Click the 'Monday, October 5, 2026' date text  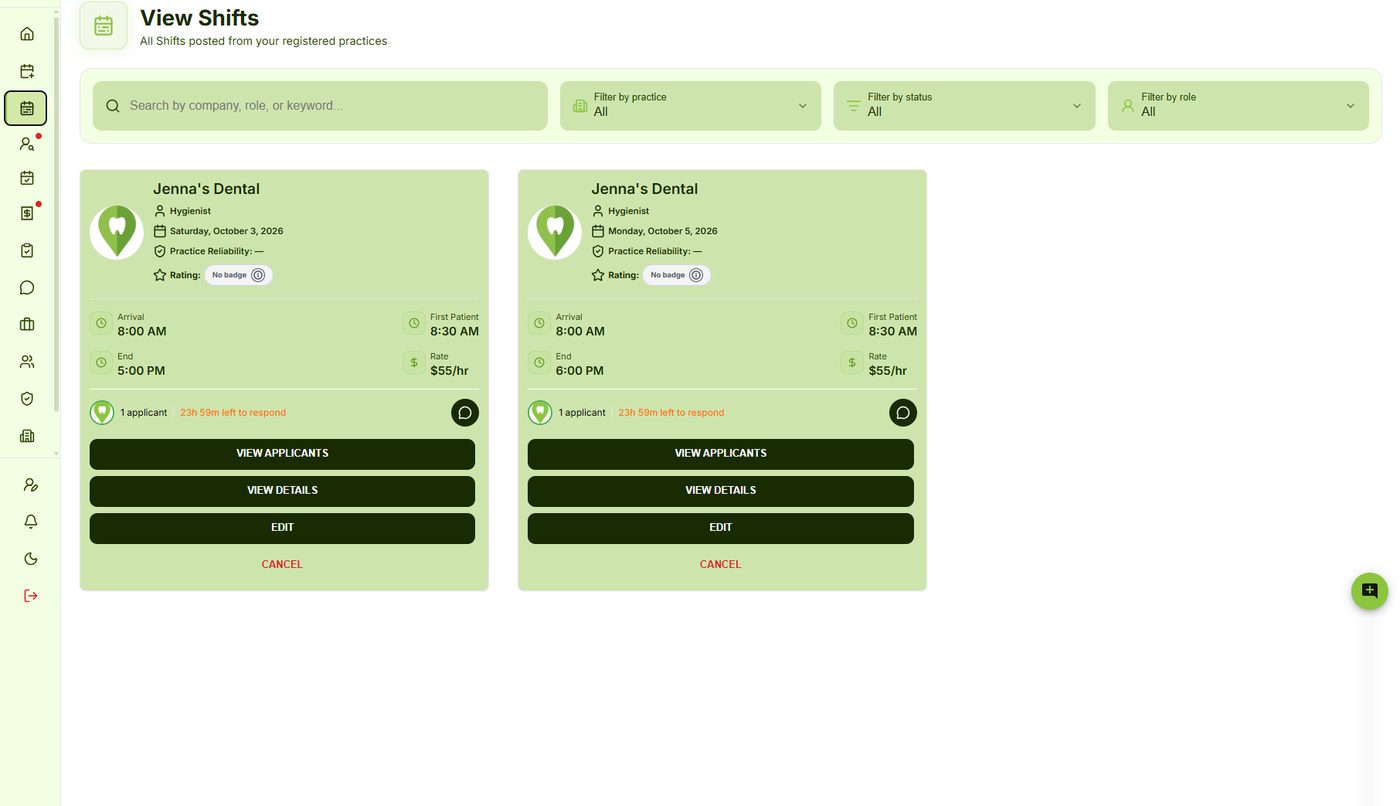click(x=663, y=231)
